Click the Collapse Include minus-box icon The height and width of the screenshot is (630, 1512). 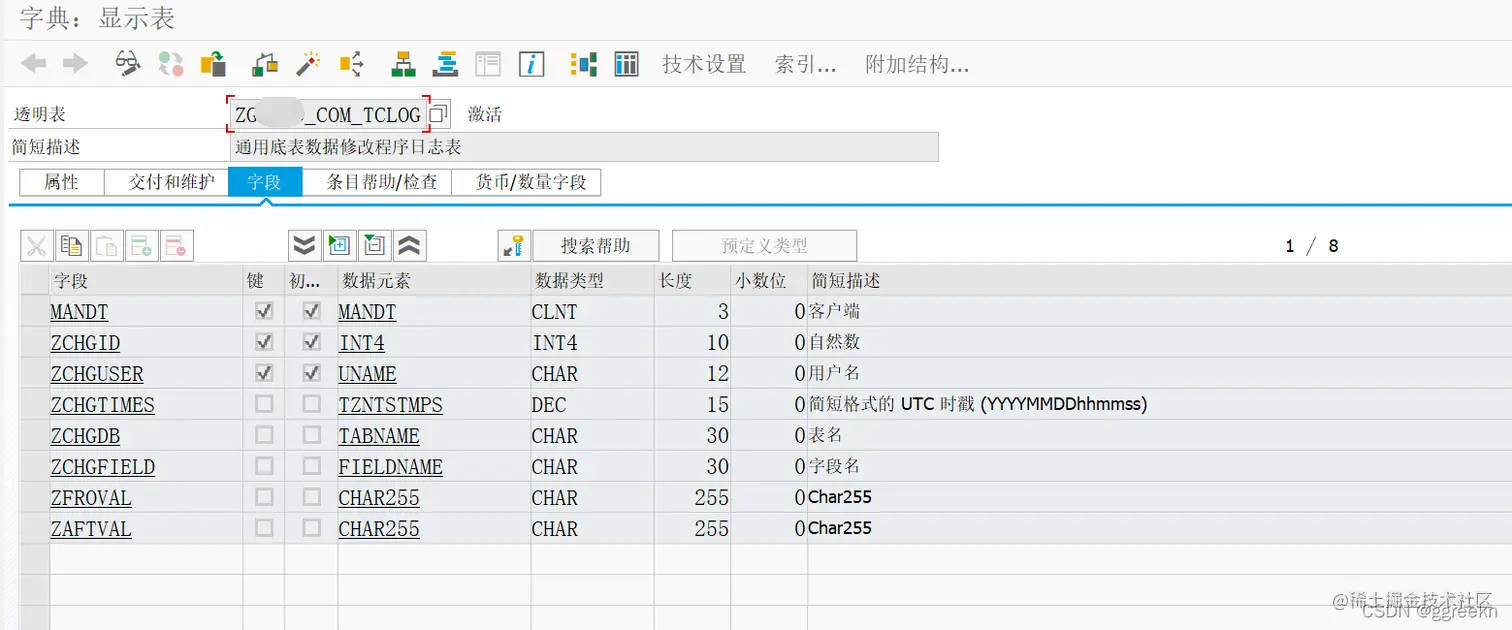[375, 245]
